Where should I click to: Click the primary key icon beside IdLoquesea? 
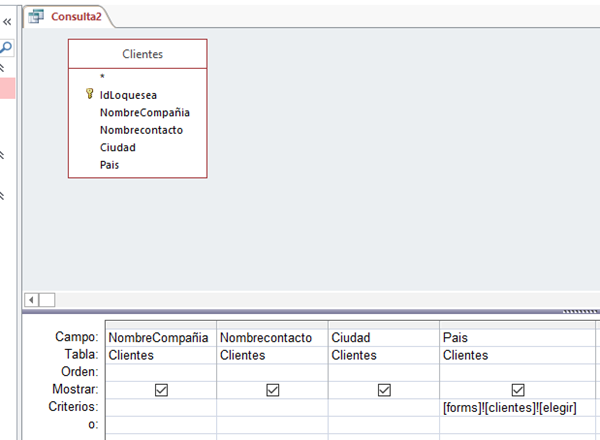coord(90,95)
